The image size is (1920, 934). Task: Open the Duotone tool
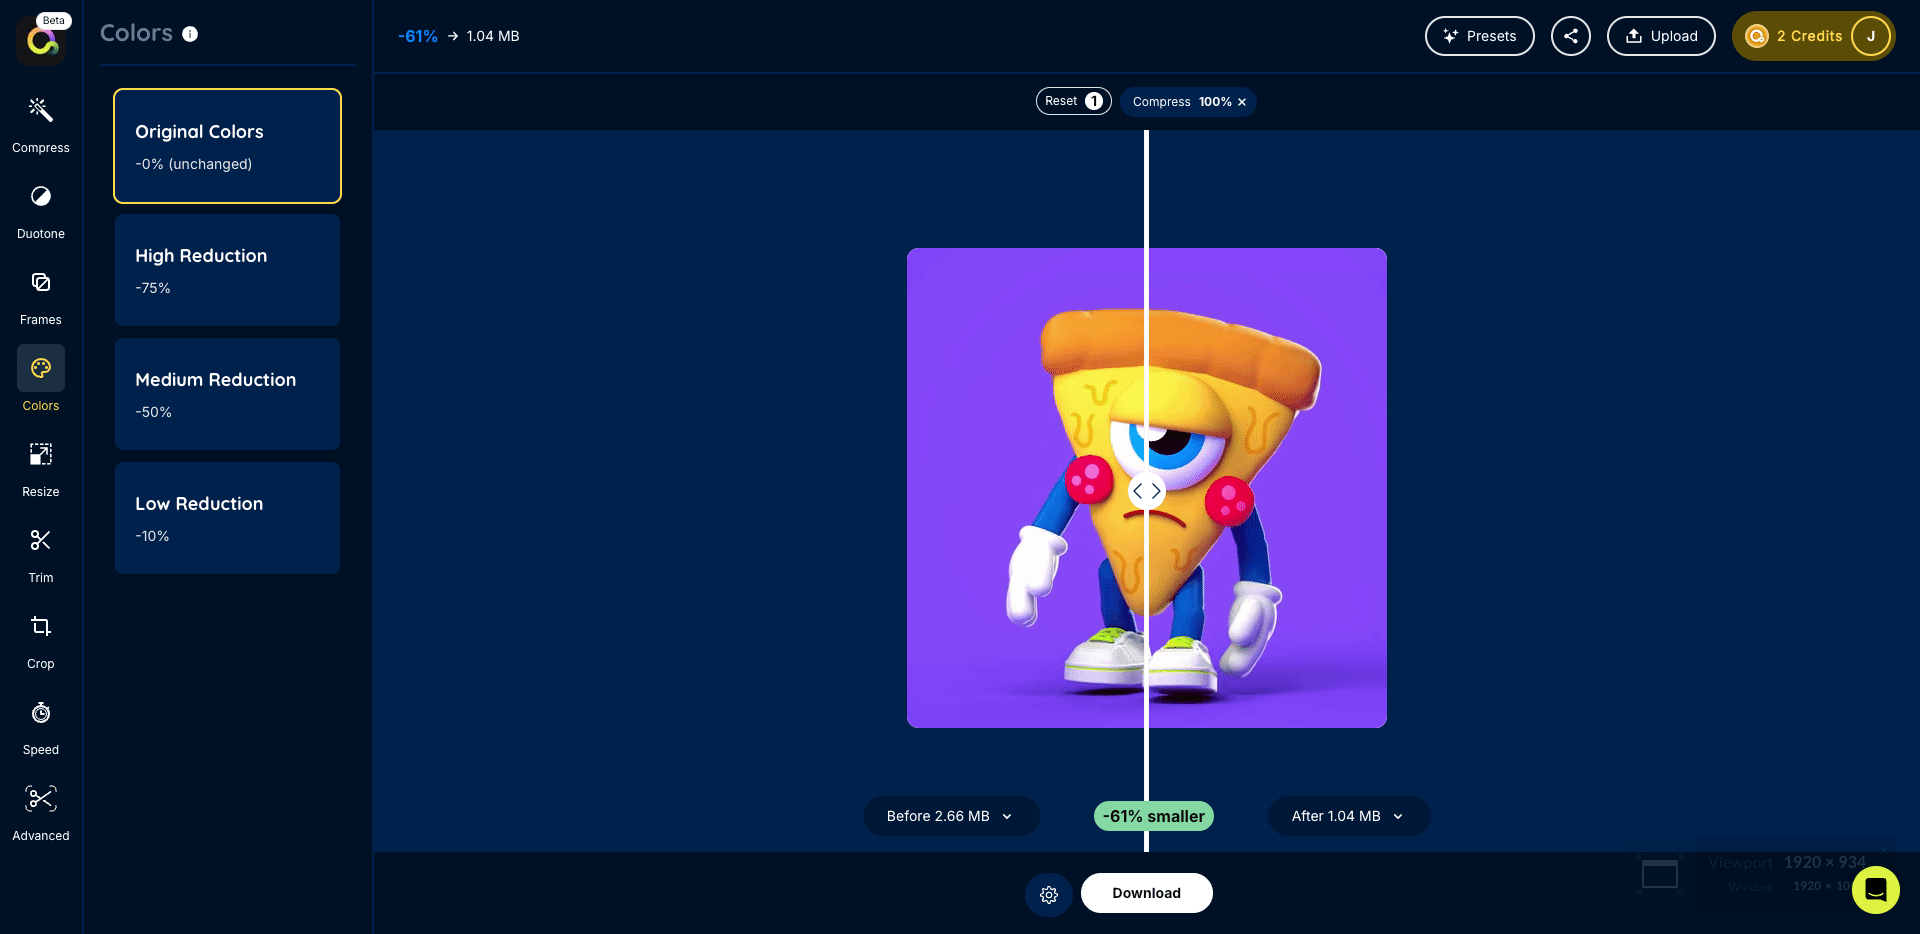41,211
